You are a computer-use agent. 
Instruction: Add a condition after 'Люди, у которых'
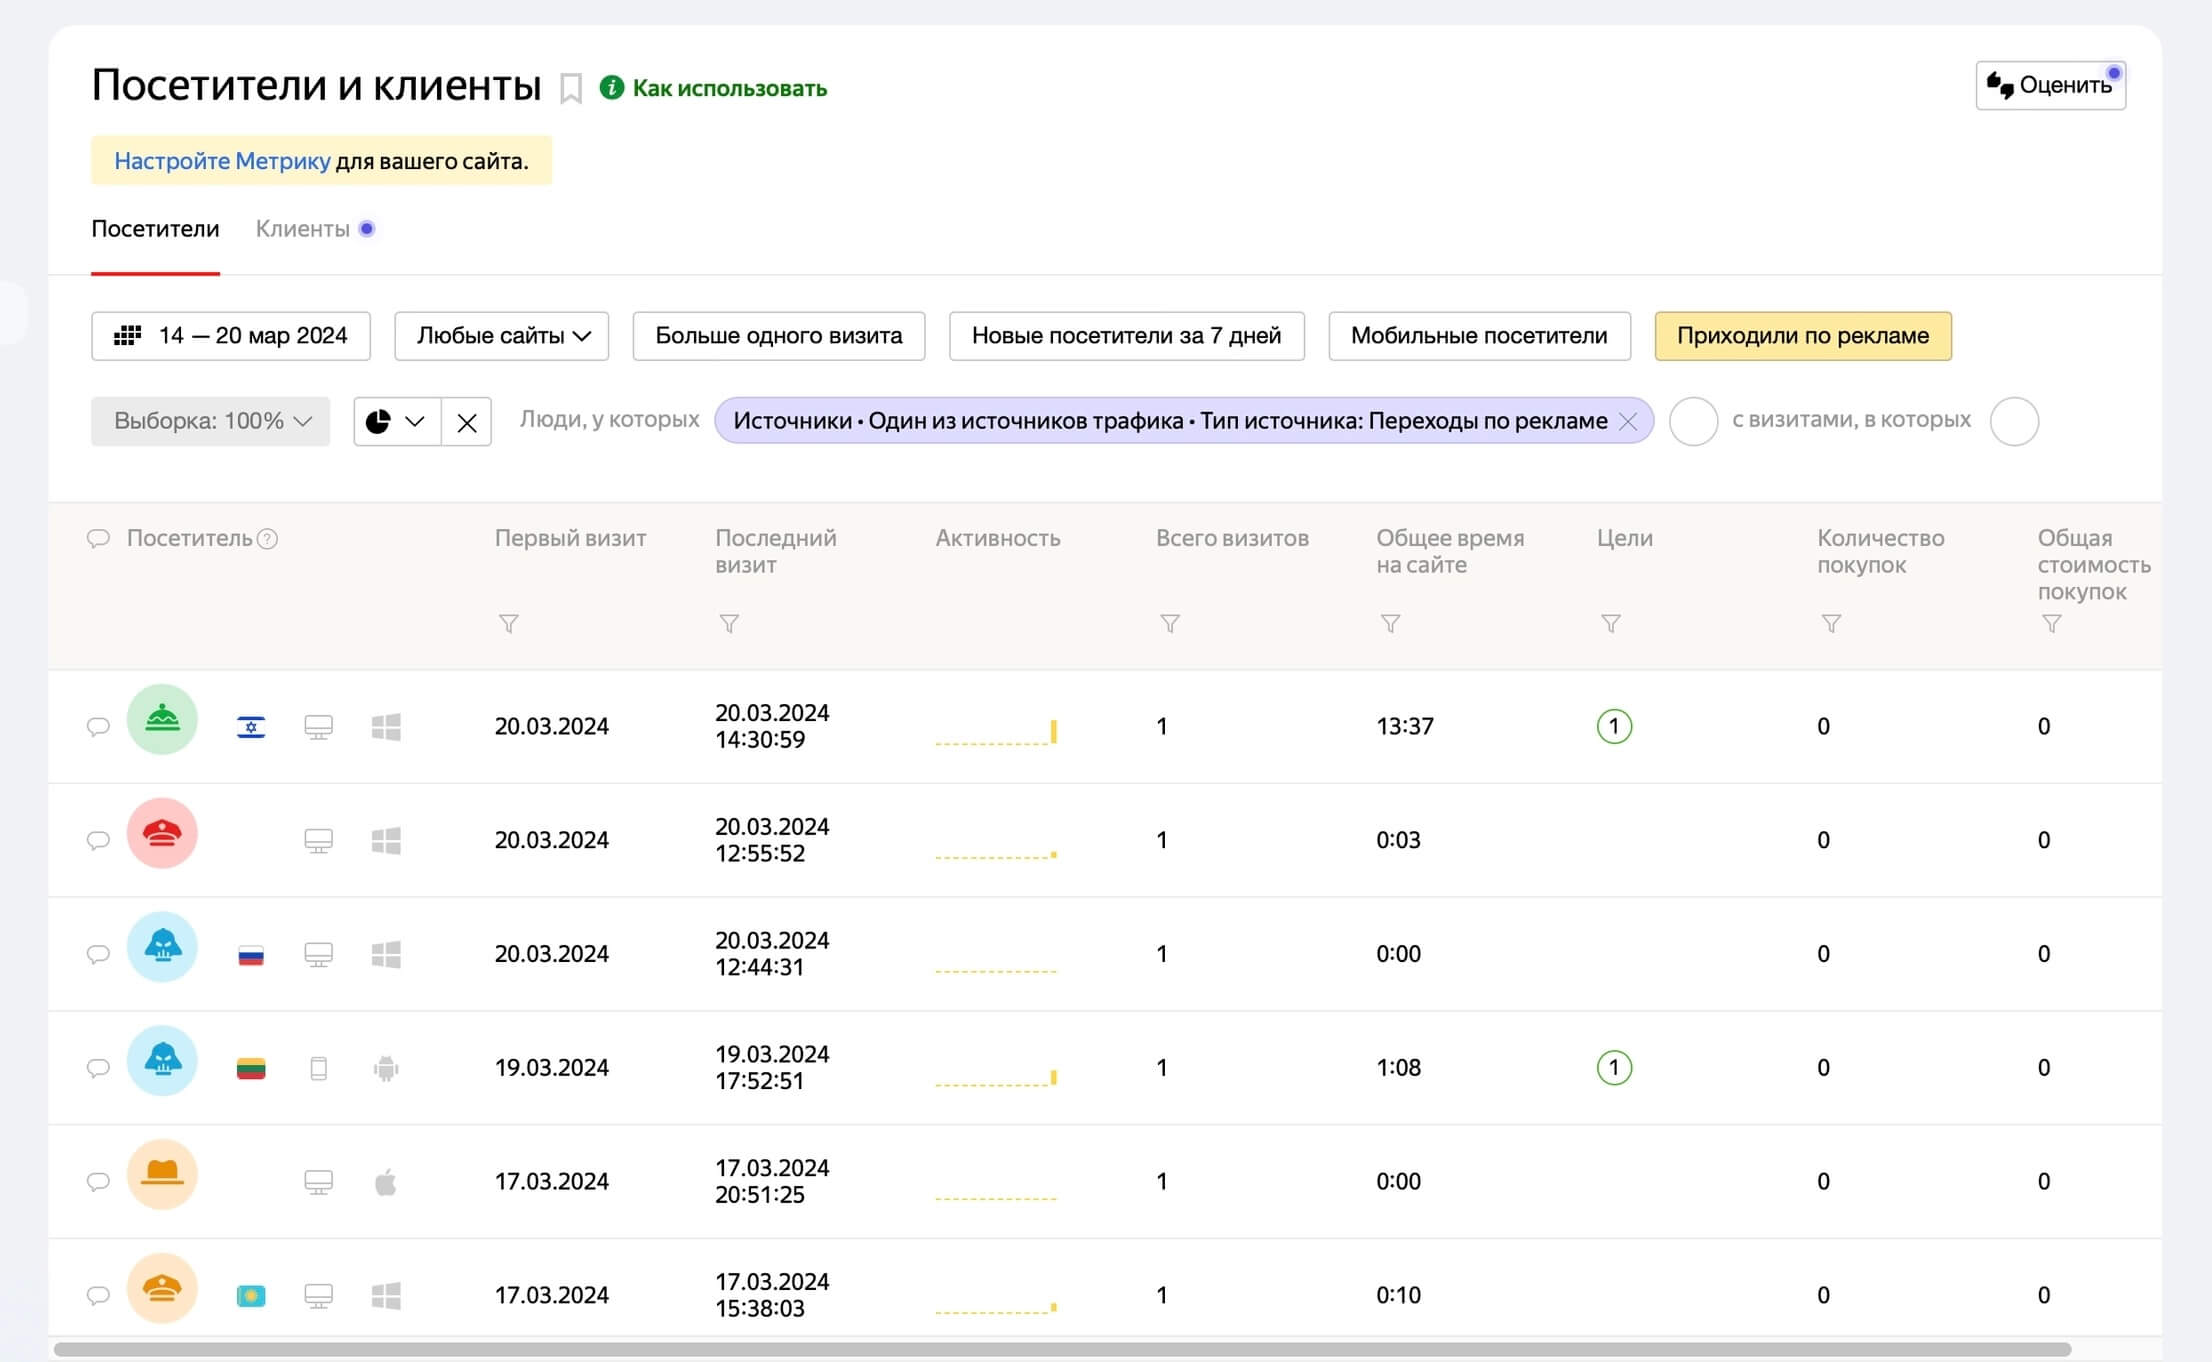(1694, 421)
